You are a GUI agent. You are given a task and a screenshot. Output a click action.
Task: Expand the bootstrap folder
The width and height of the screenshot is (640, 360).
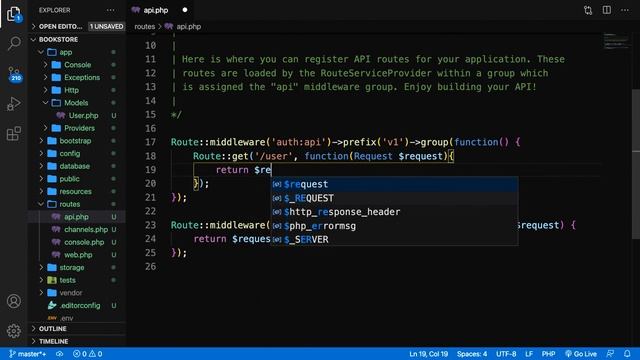tap(77, 141)
